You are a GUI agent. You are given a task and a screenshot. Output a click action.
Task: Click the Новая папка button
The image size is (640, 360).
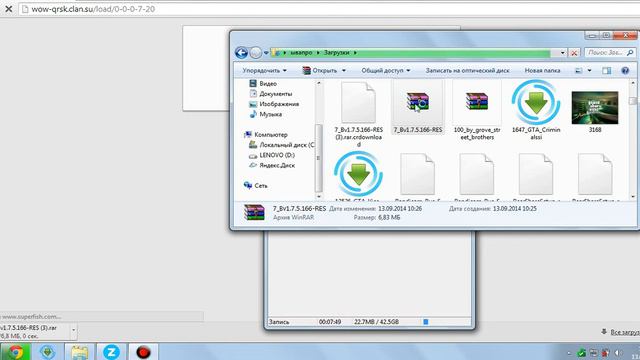point(542,71)
